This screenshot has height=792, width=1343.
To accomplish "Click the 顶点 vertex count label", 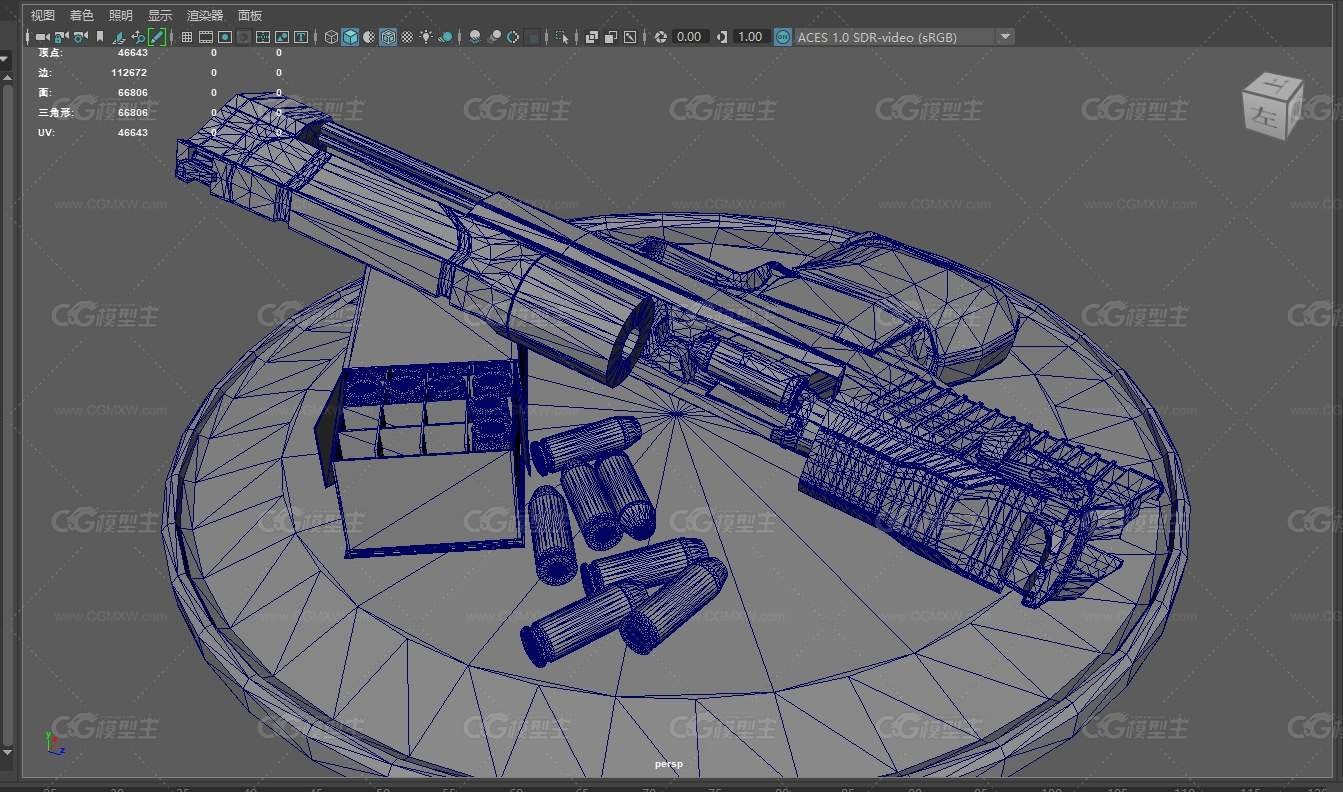I will pos(50,53).
